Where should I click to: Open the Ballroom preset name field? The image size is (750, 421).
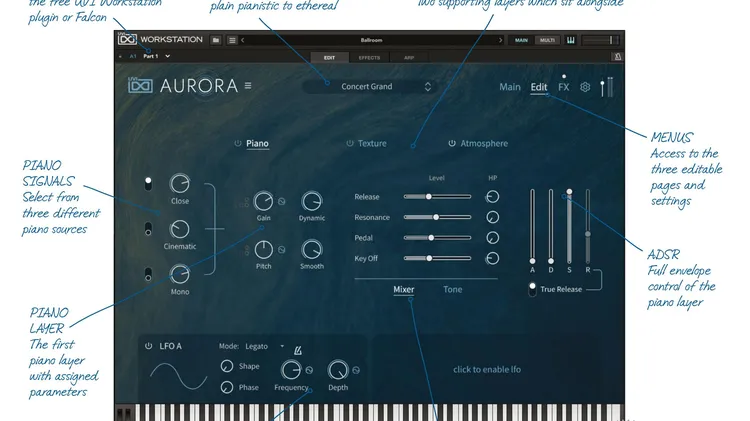tap(372, 40)
